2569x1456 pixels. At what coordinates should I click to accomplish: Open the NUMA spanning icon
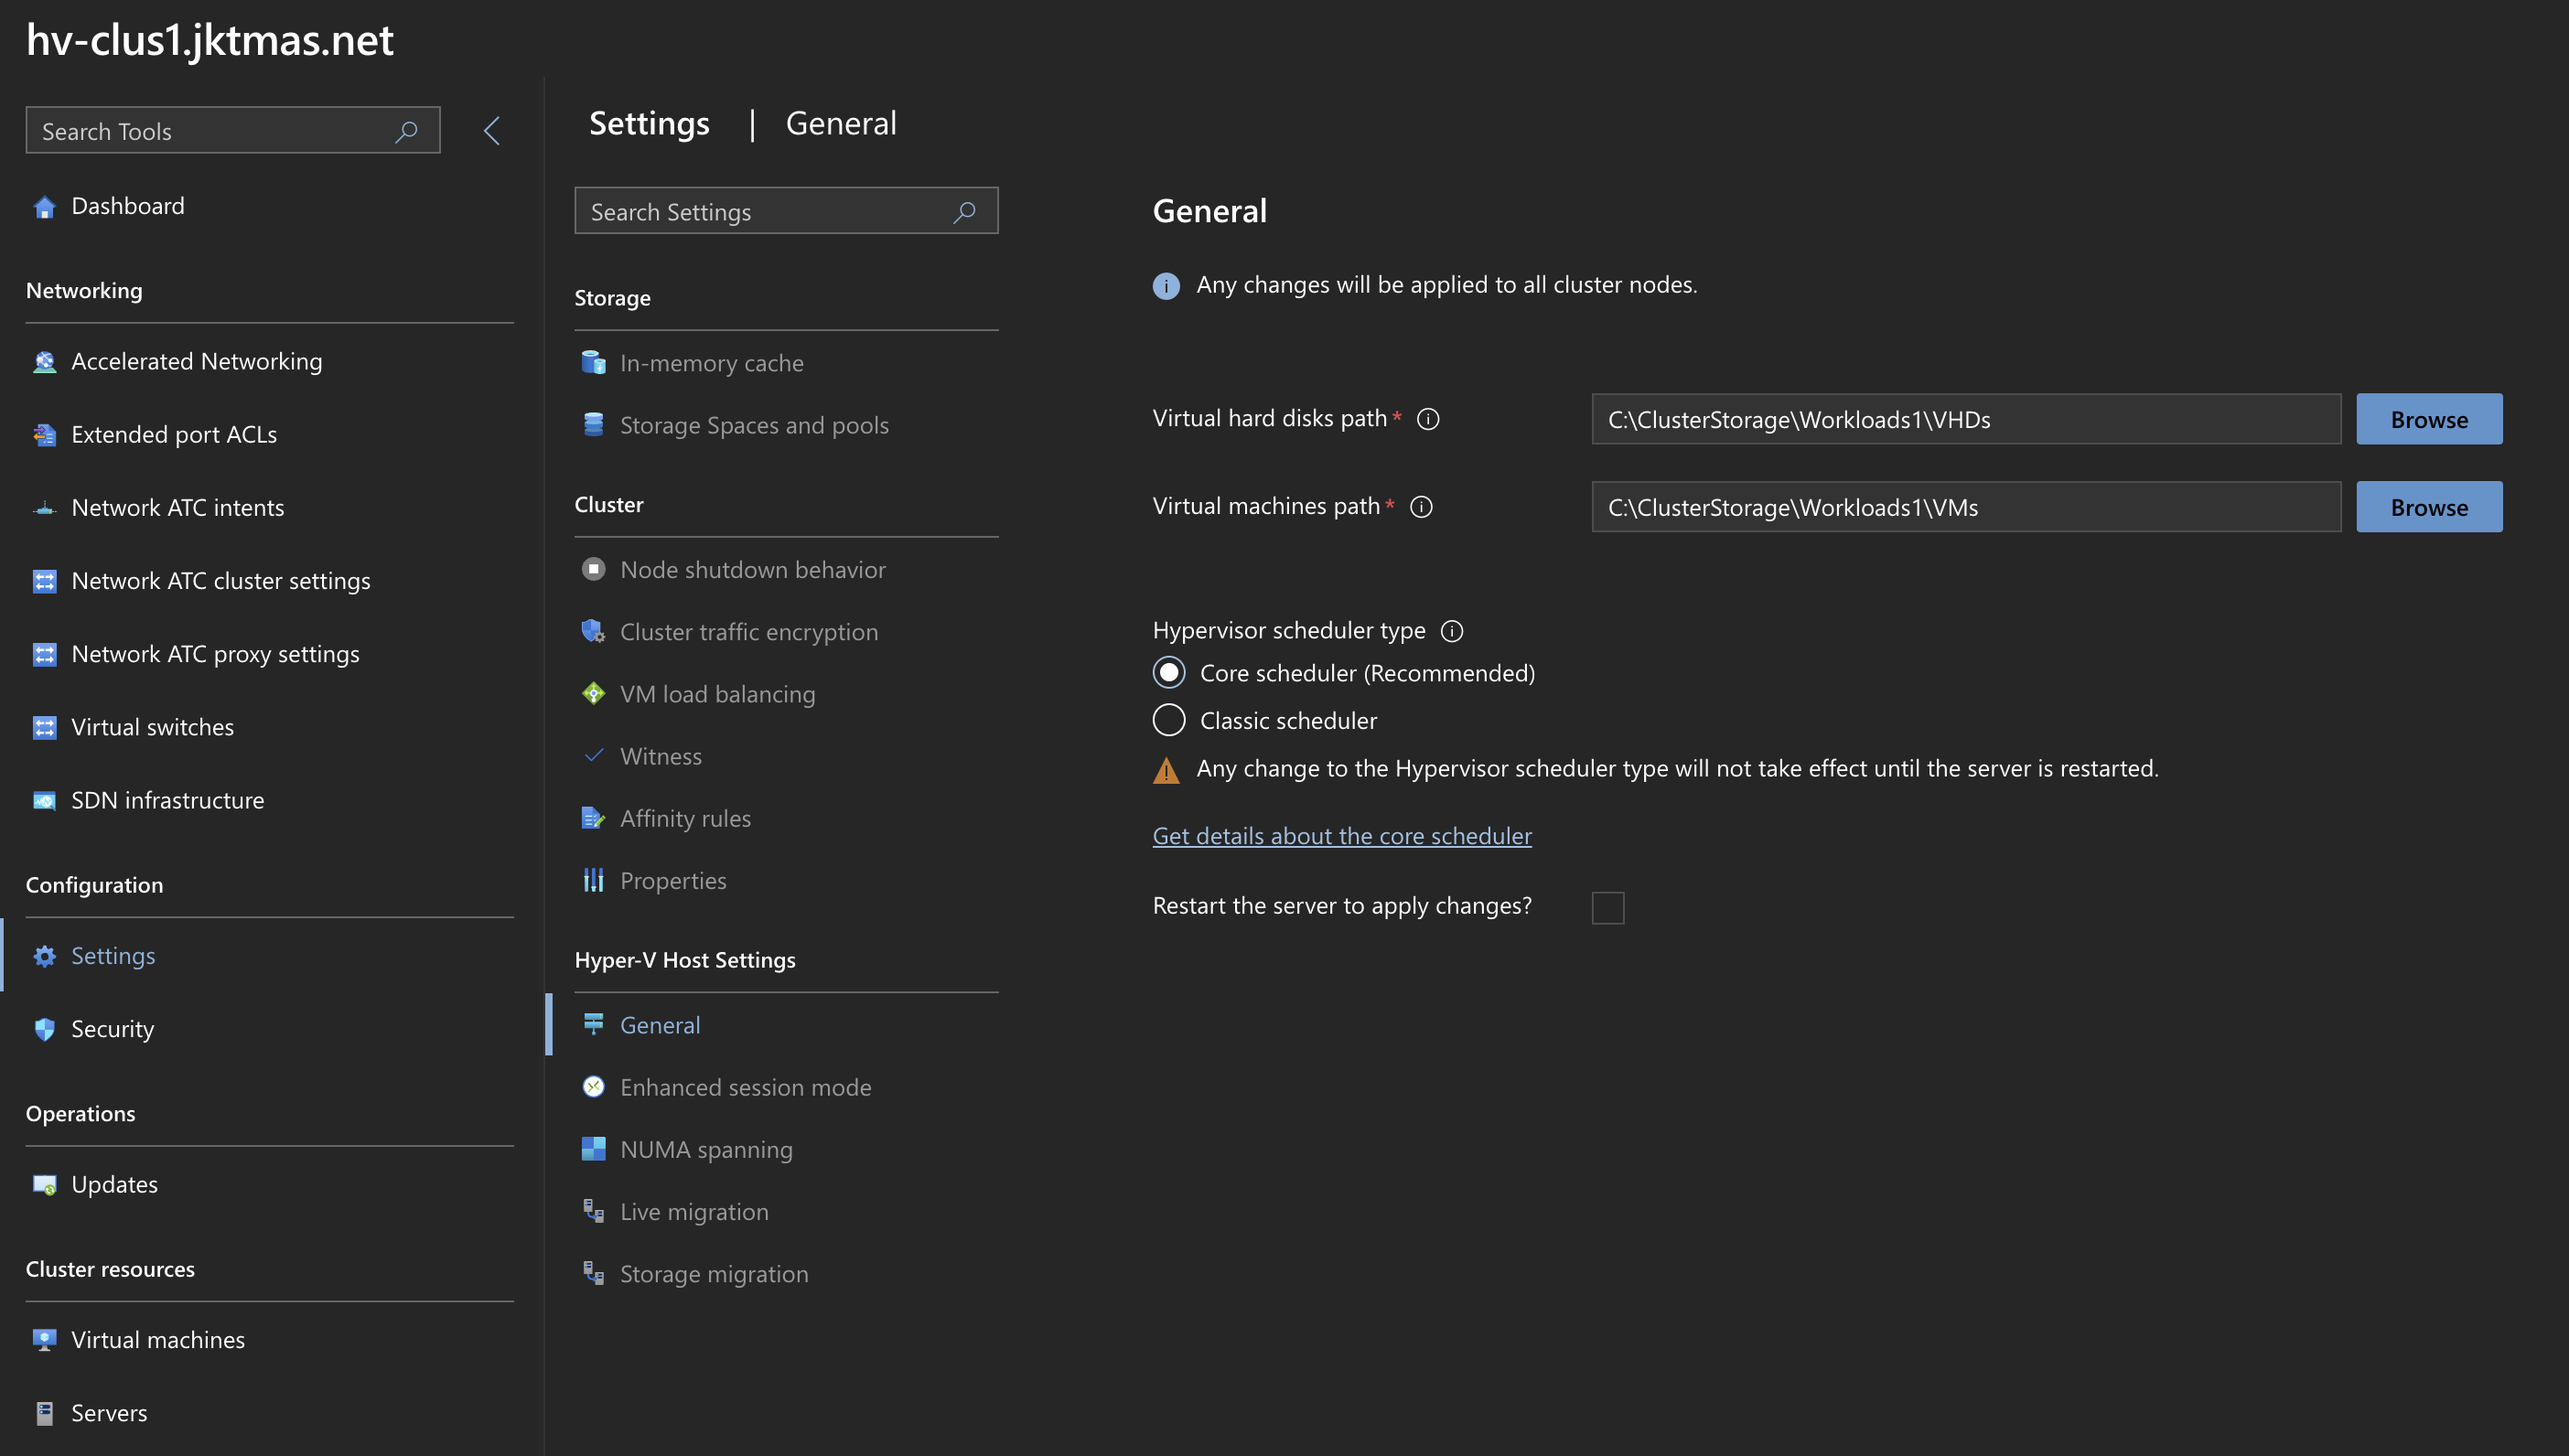tap(593, 1149)
